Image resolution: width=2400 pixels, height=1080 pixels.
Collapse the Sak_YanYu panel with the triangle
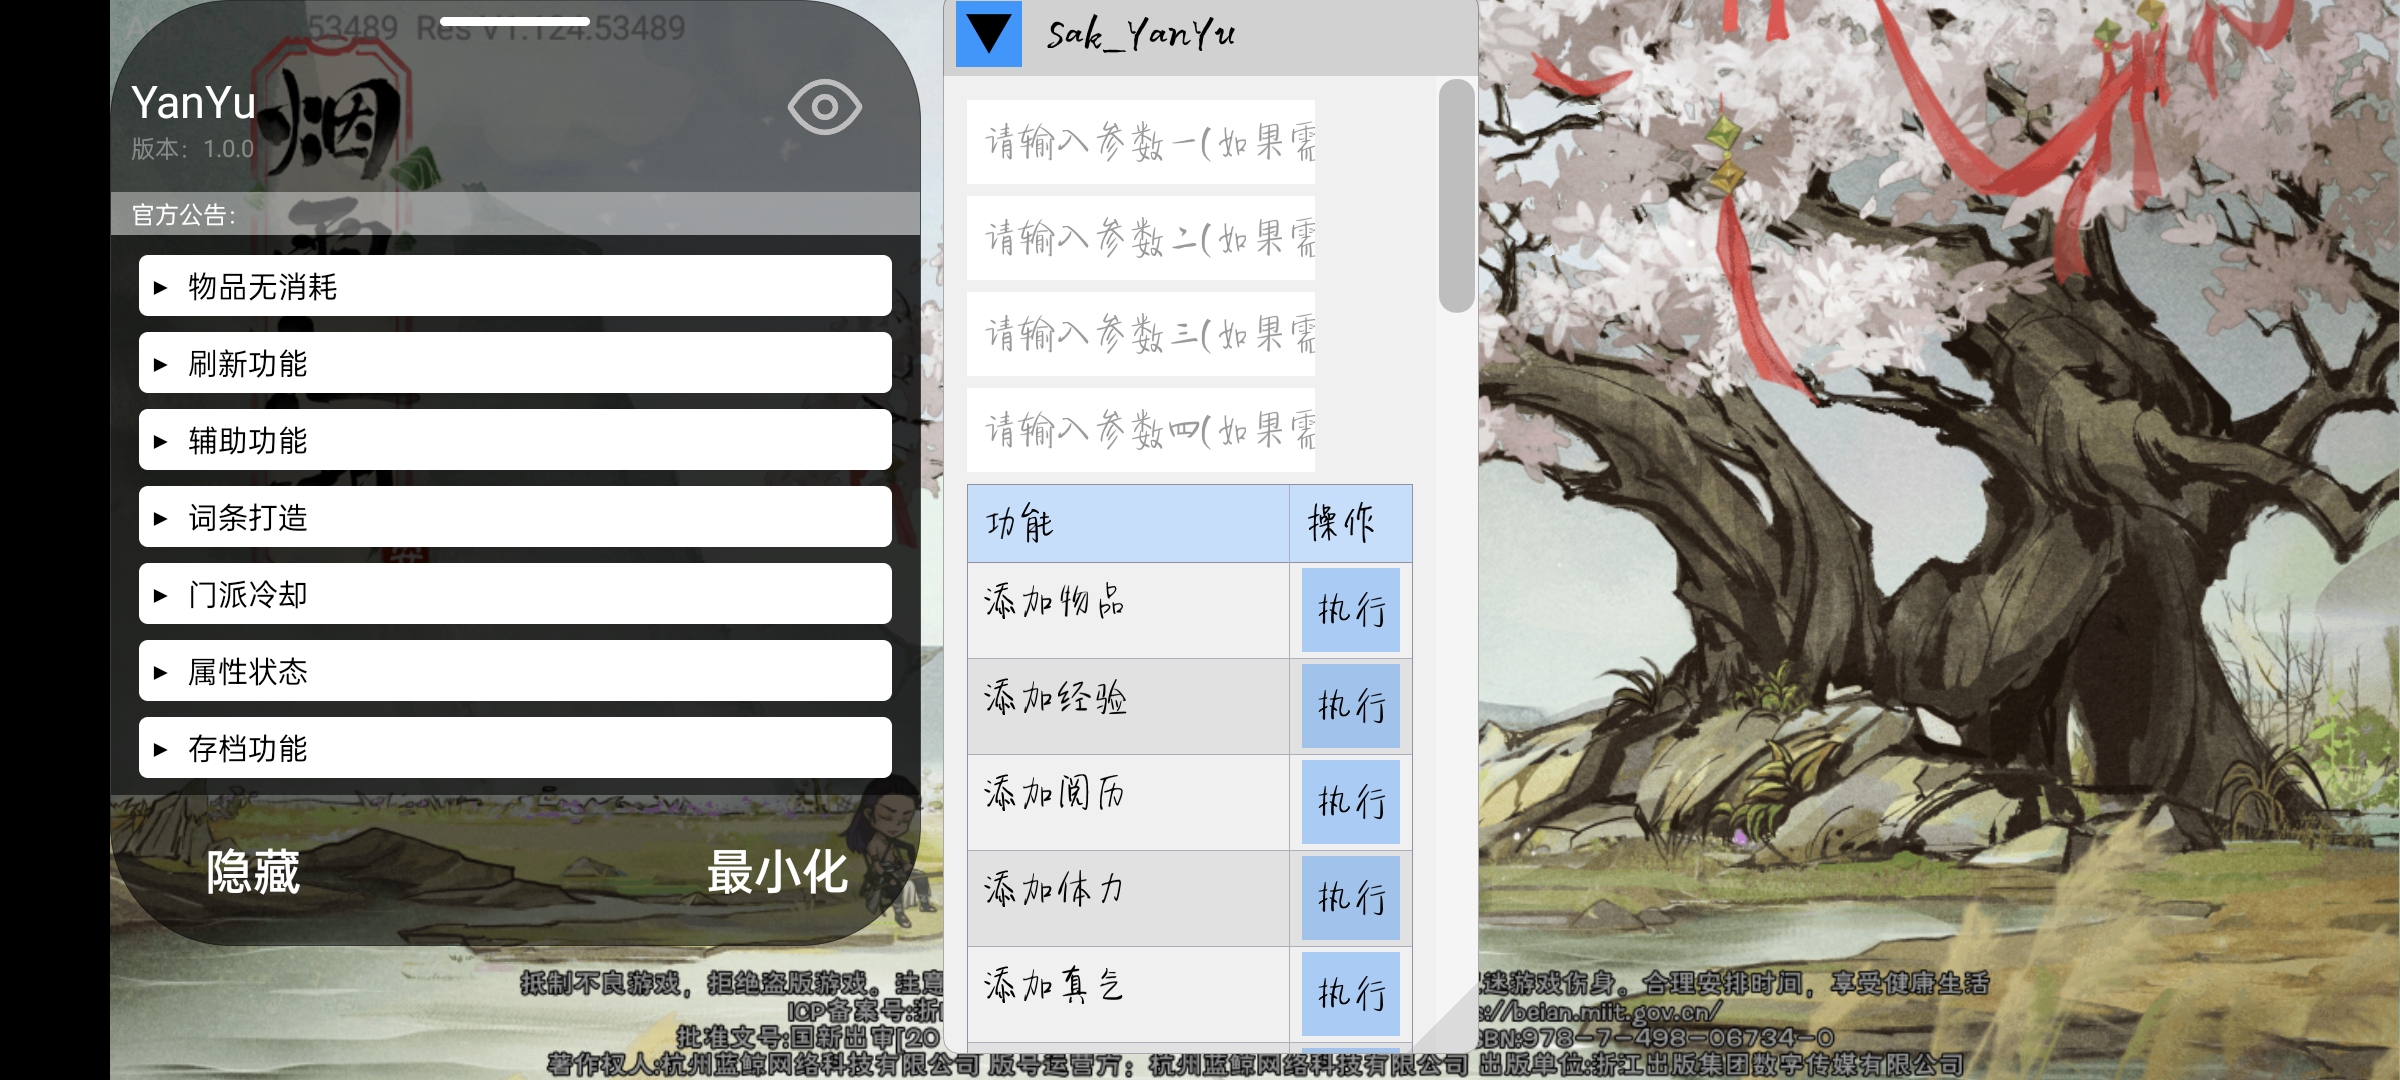point(988,34)
